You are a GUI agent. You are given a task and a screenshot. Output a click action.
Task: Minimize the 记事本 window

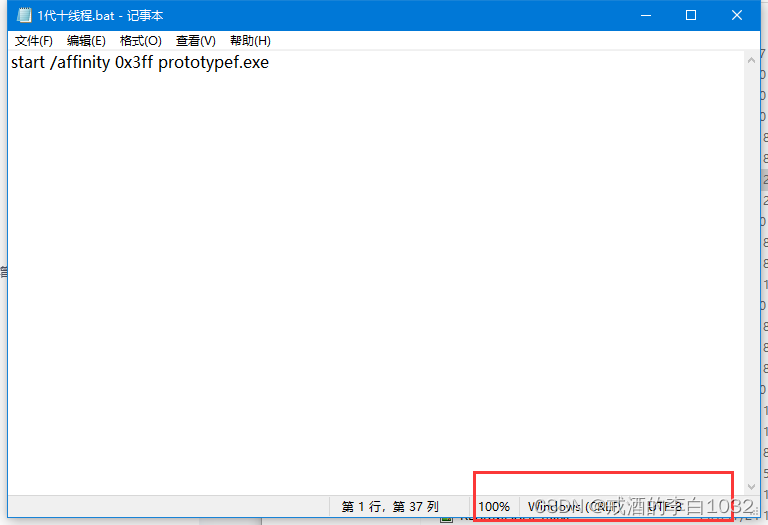pos(646,15)
